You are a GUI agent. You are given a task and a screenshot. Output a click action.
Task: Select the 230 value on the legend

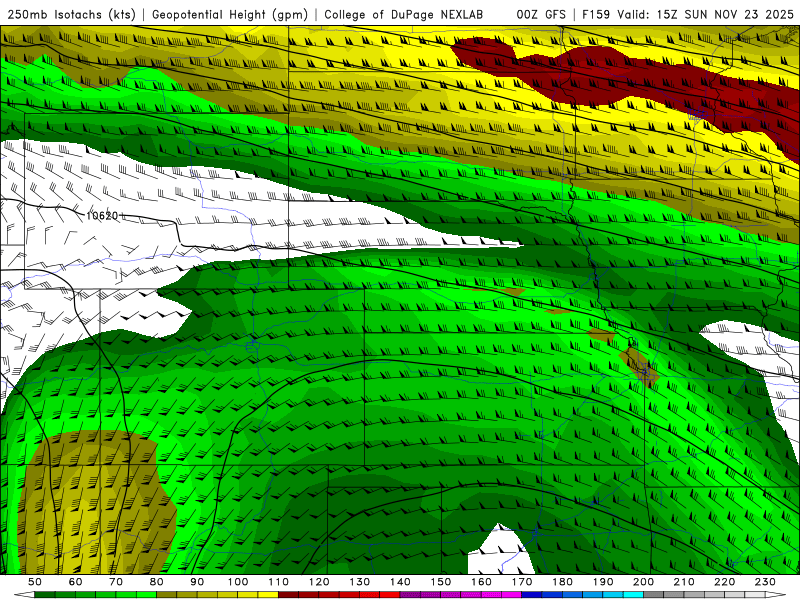[x=765, y=582]
